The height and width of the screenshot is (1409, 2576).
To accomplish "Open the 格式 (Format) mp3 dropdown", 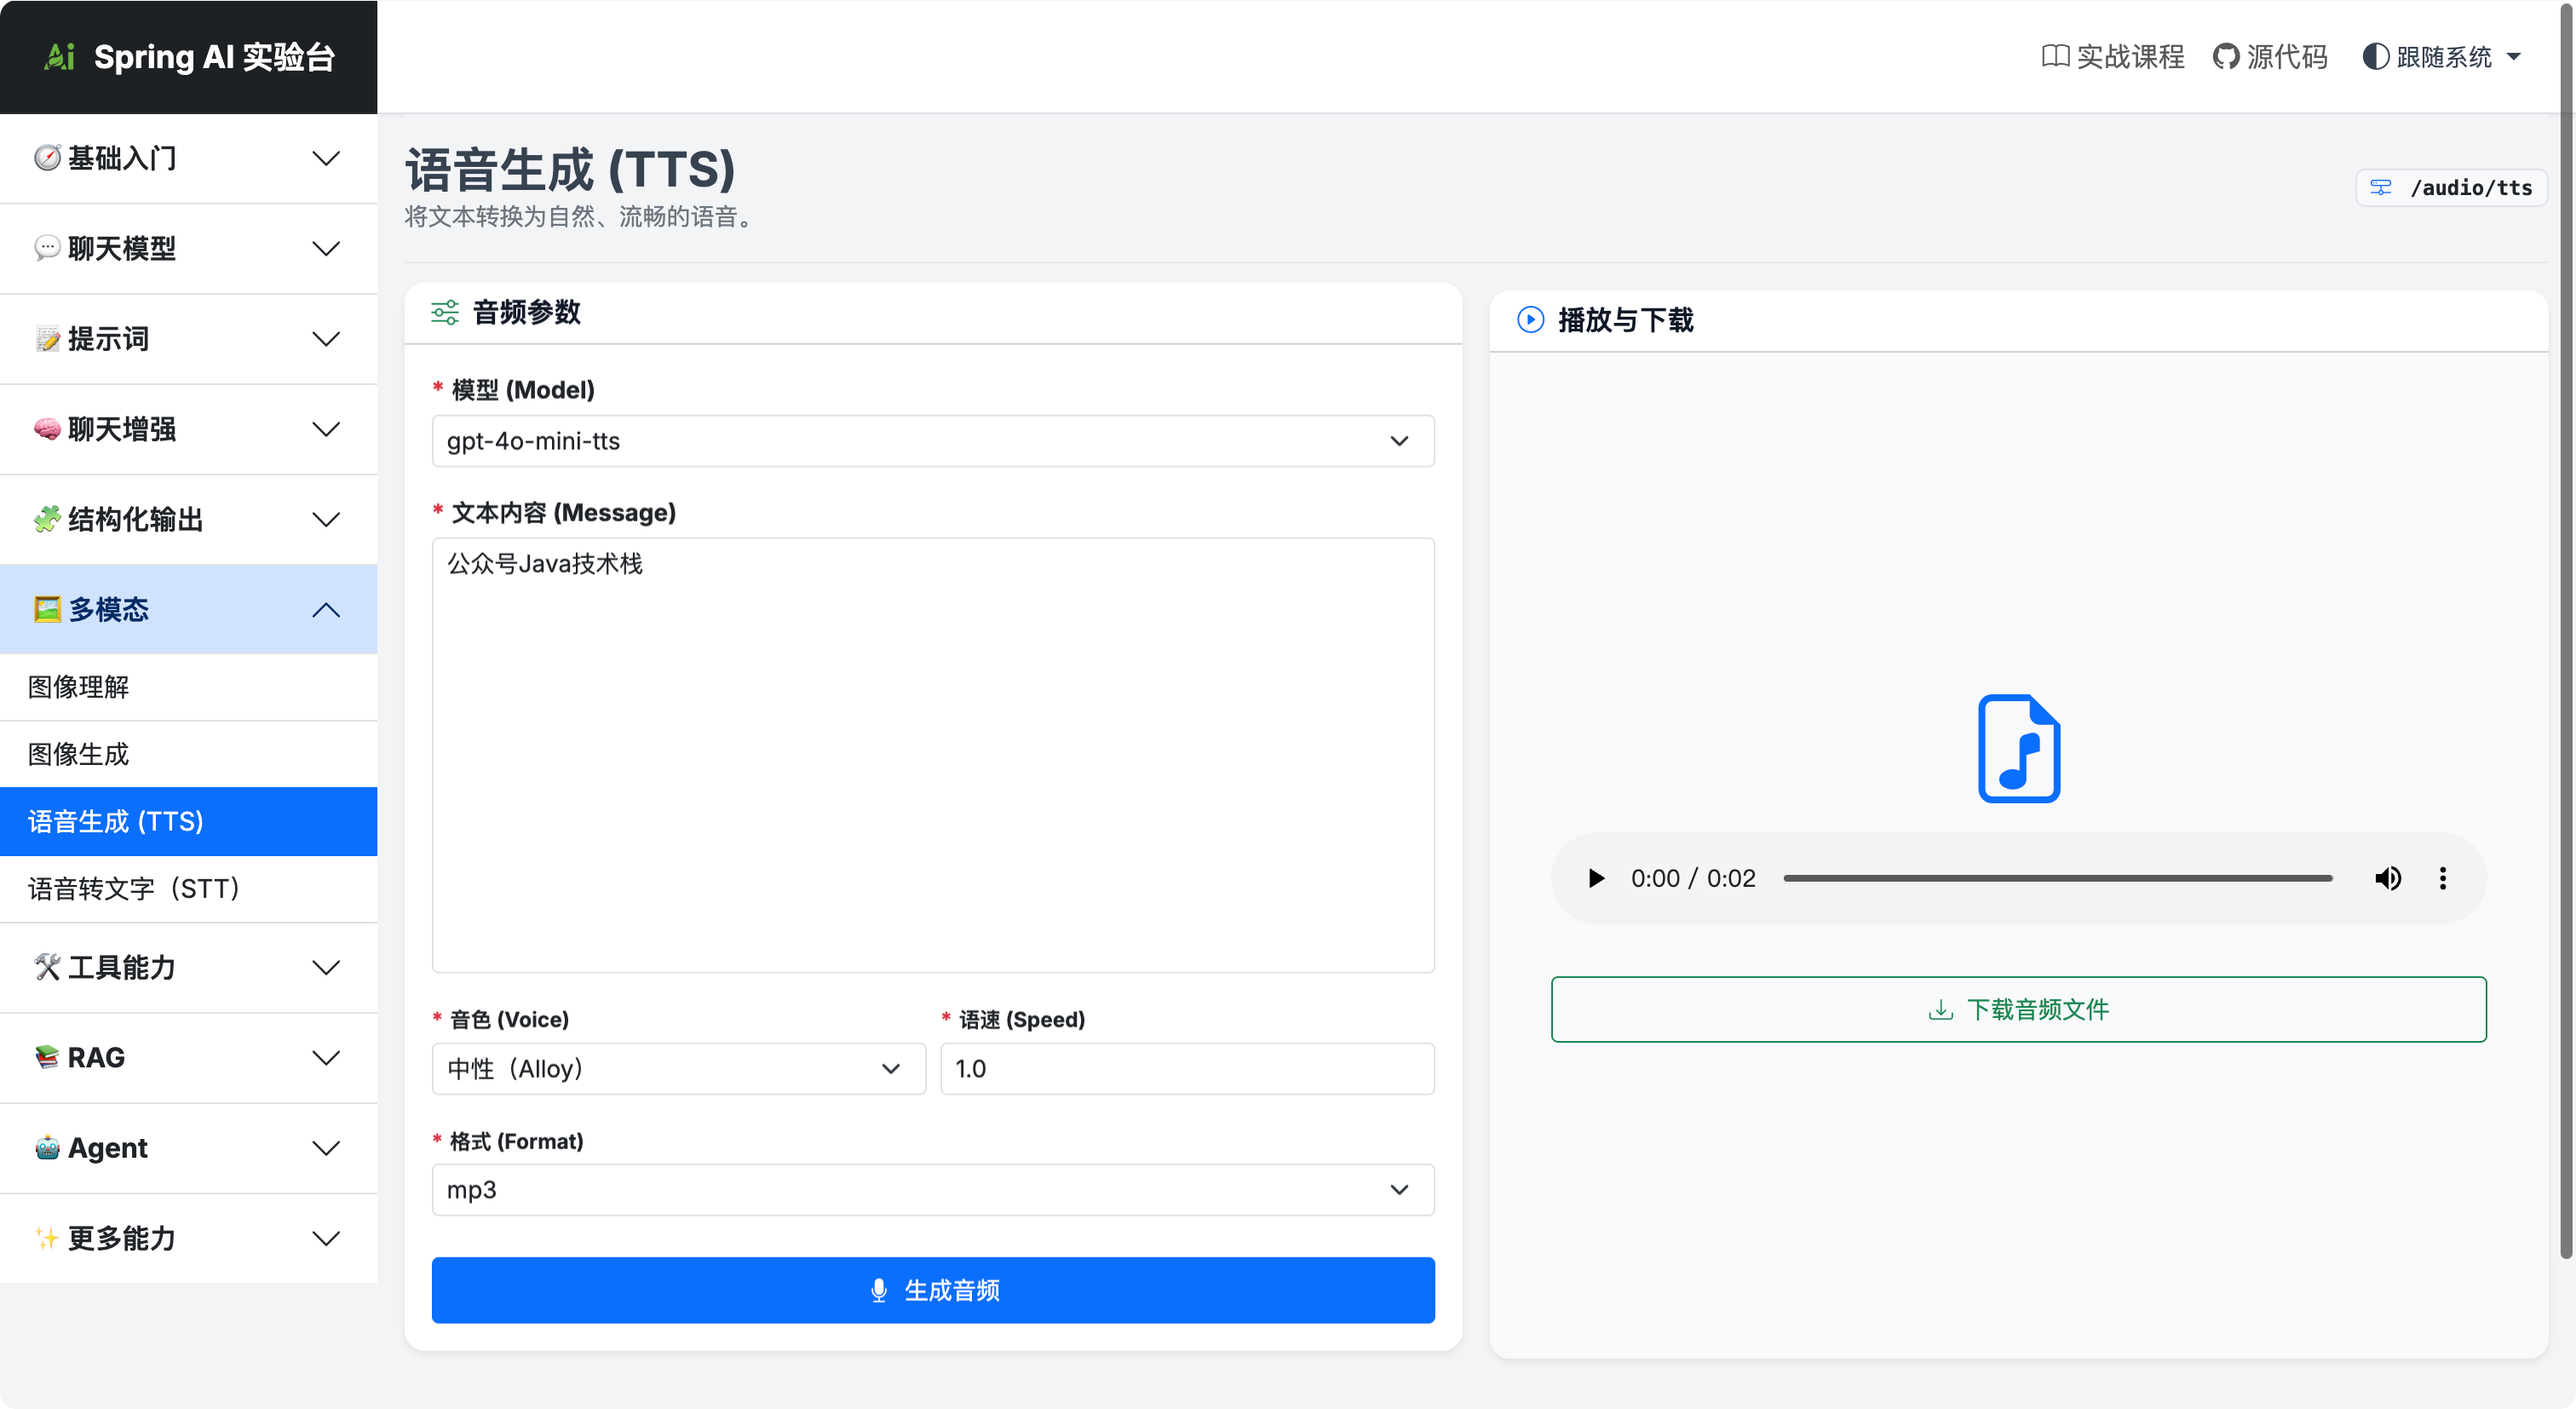I will click(933, 1190).
